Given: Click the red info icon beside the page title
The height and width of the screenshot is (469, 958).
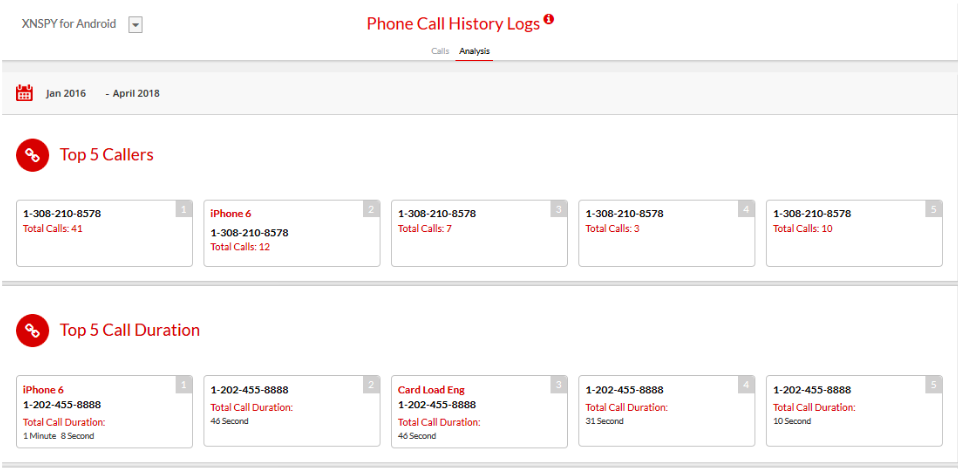Looking at the screenshot, I should click(549, 19).
